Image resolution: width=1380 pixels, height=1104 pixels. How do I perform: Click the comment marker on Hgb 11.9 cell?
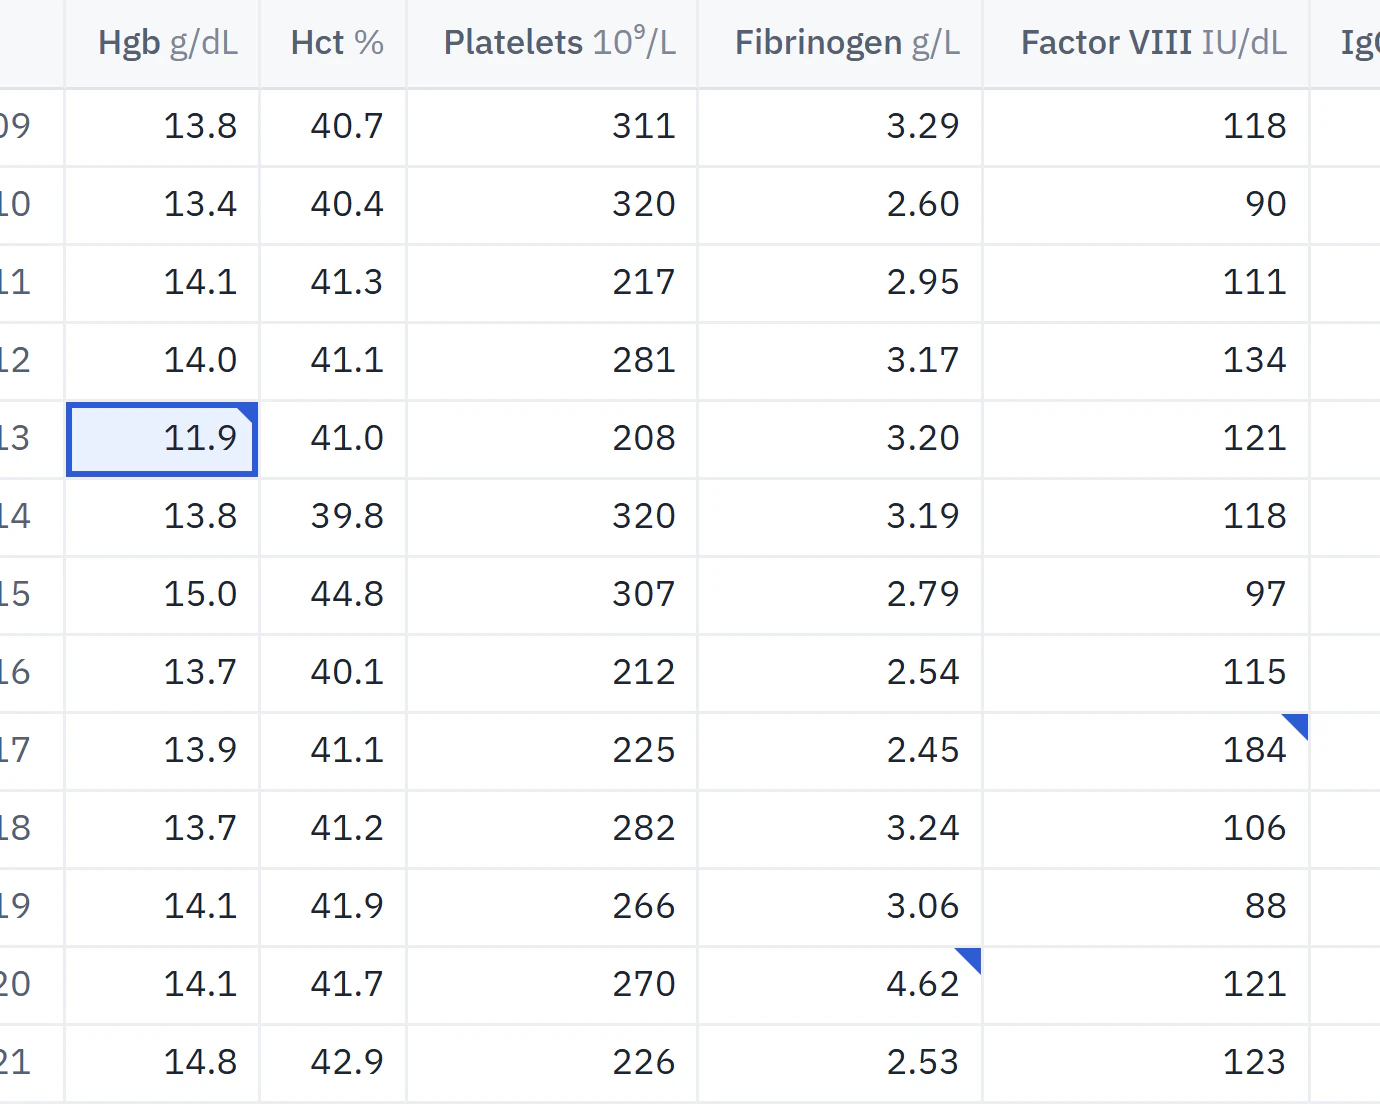[x=247, y=415]
